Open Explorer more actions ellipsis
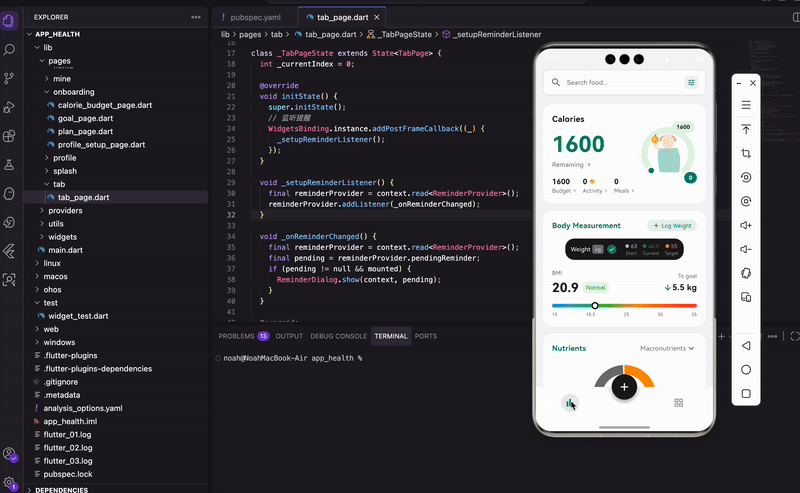The height and width of the screenshot is (493, 800). [x=196, y=17]
